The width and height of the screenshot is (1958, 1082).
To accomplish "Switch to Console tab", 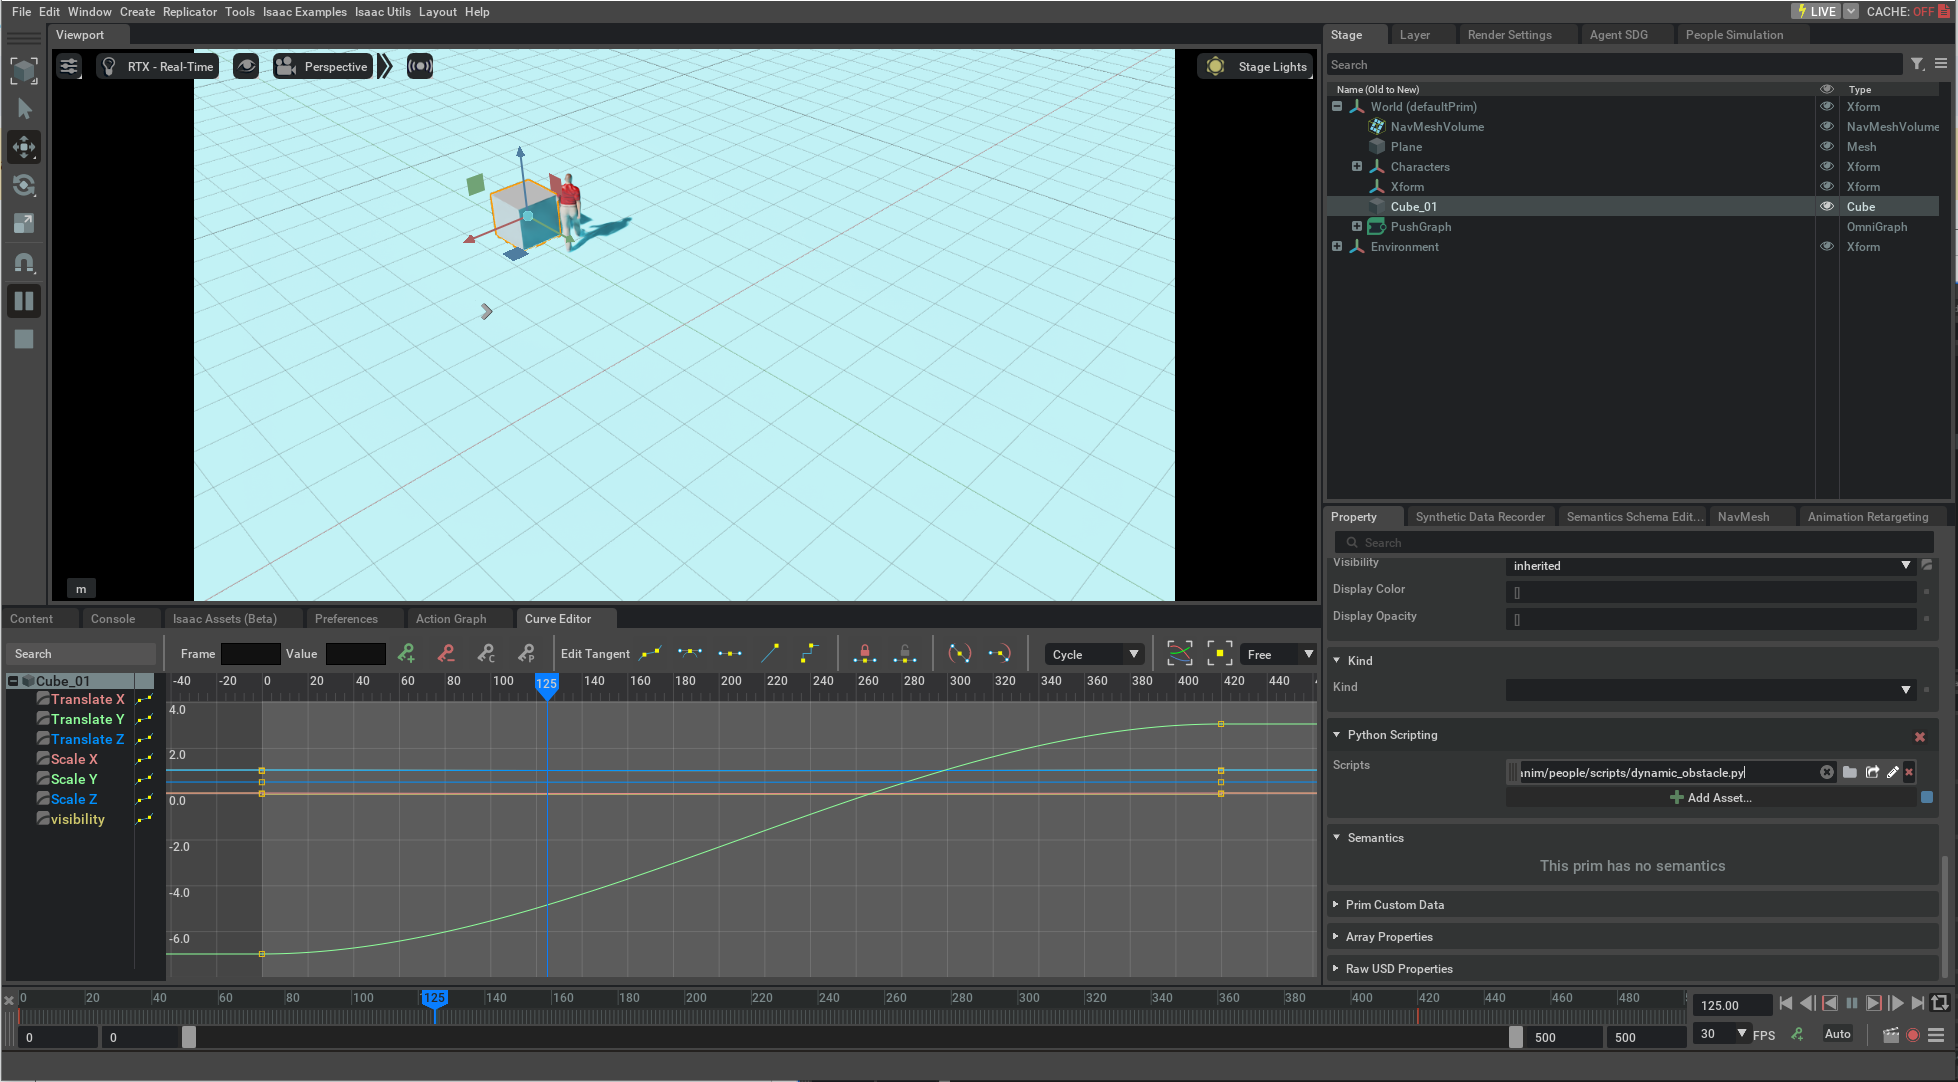I will click(113, 618).
